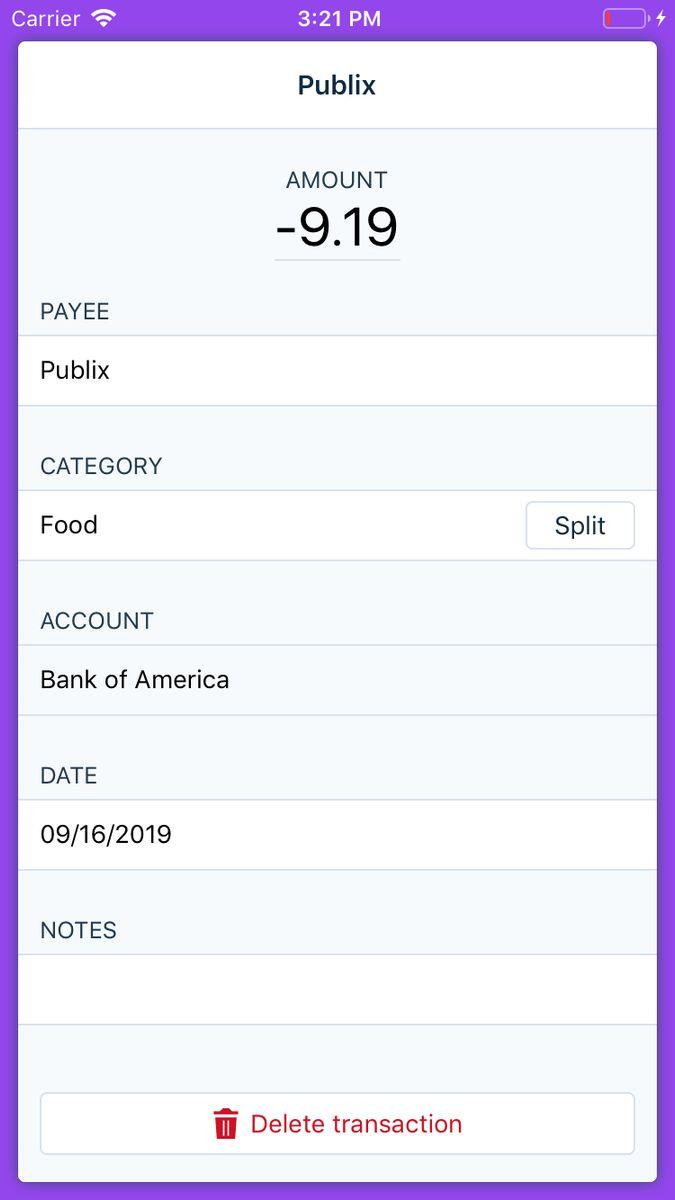Split the transaction into categories
The width and height of the screenshot is (675, 1200).
coord(580,525)
